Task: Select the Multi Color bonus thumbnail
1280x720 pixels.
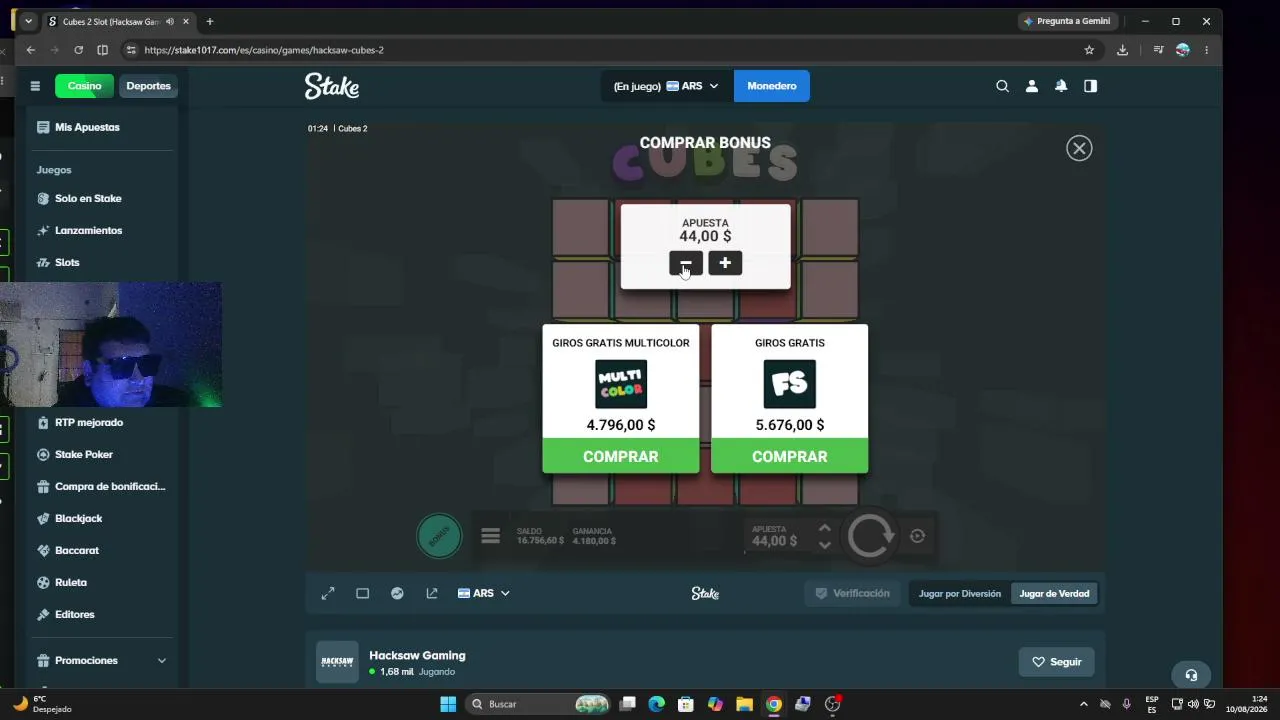Action: click(621, 384)
